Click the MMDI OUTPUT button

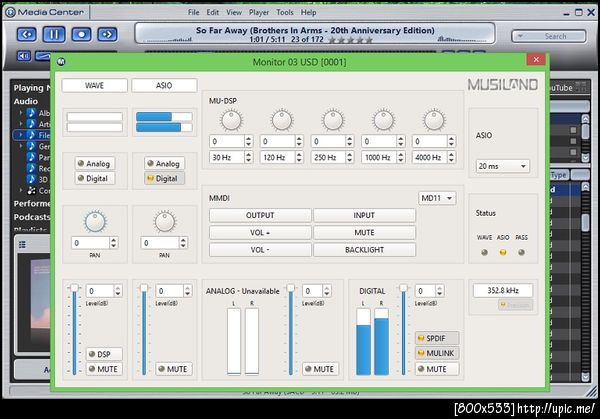pos(260,215)
